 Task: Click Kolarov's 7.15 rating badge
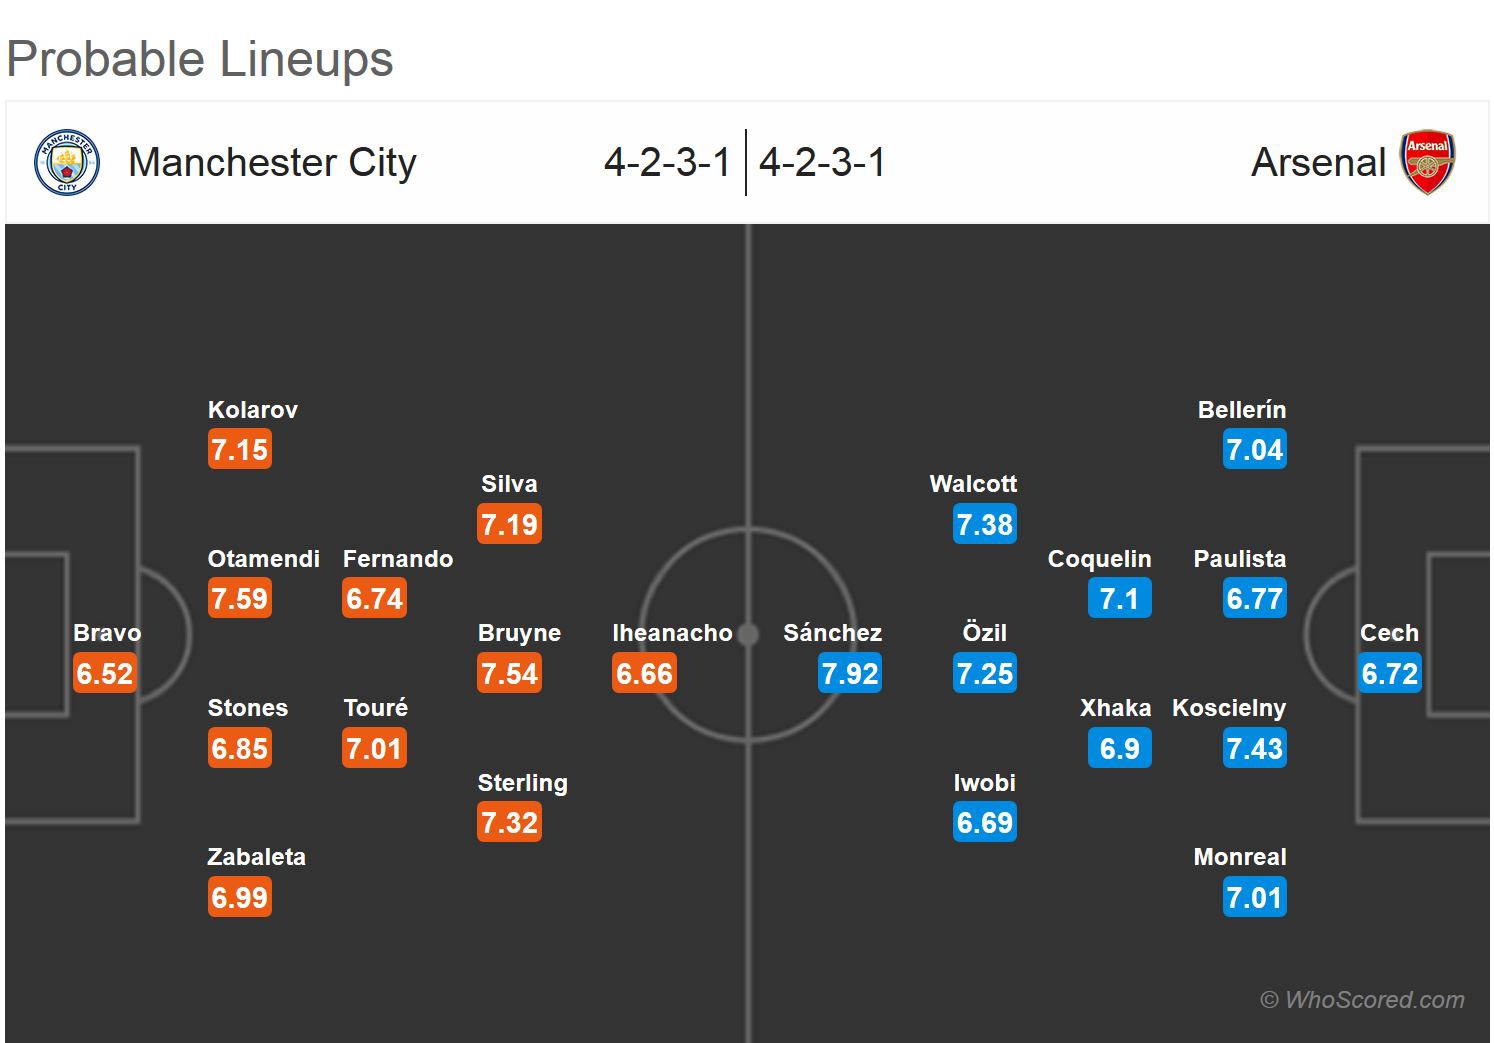[x=240, y=450]
